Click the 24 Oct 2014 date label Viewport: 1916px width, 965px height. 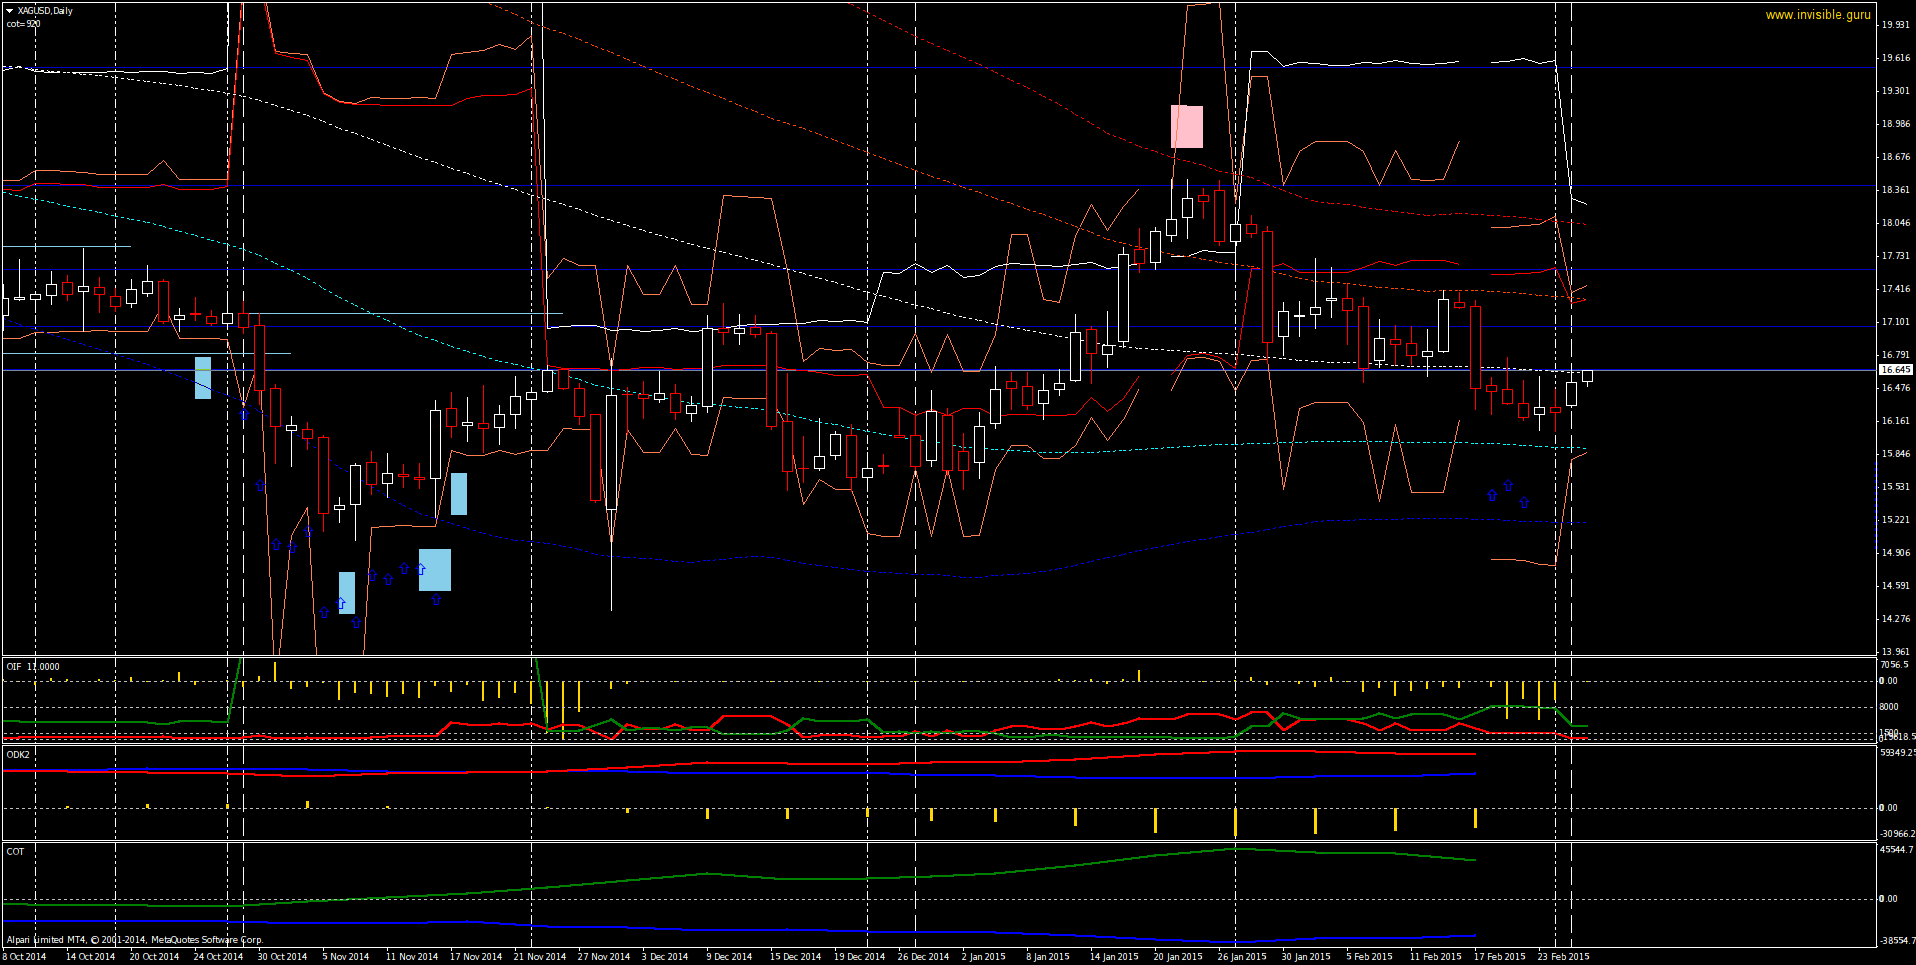pos(218,957)
